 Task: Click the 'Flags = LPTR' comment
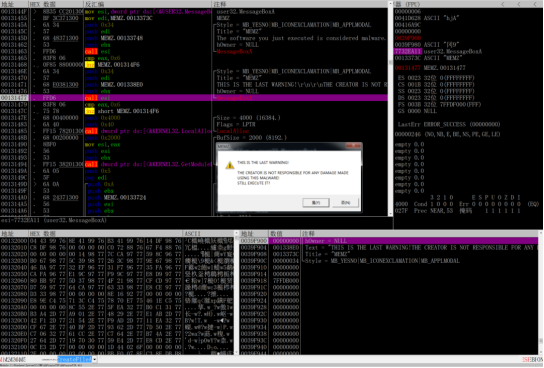click(x=236, y=125)
